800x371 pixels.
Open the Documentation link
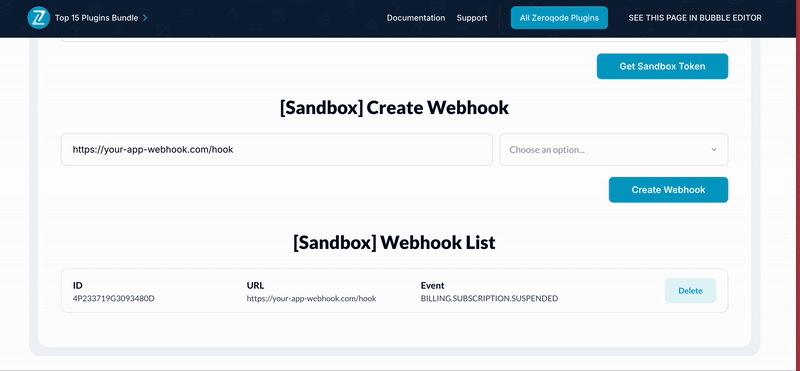[x=416, y=18]
